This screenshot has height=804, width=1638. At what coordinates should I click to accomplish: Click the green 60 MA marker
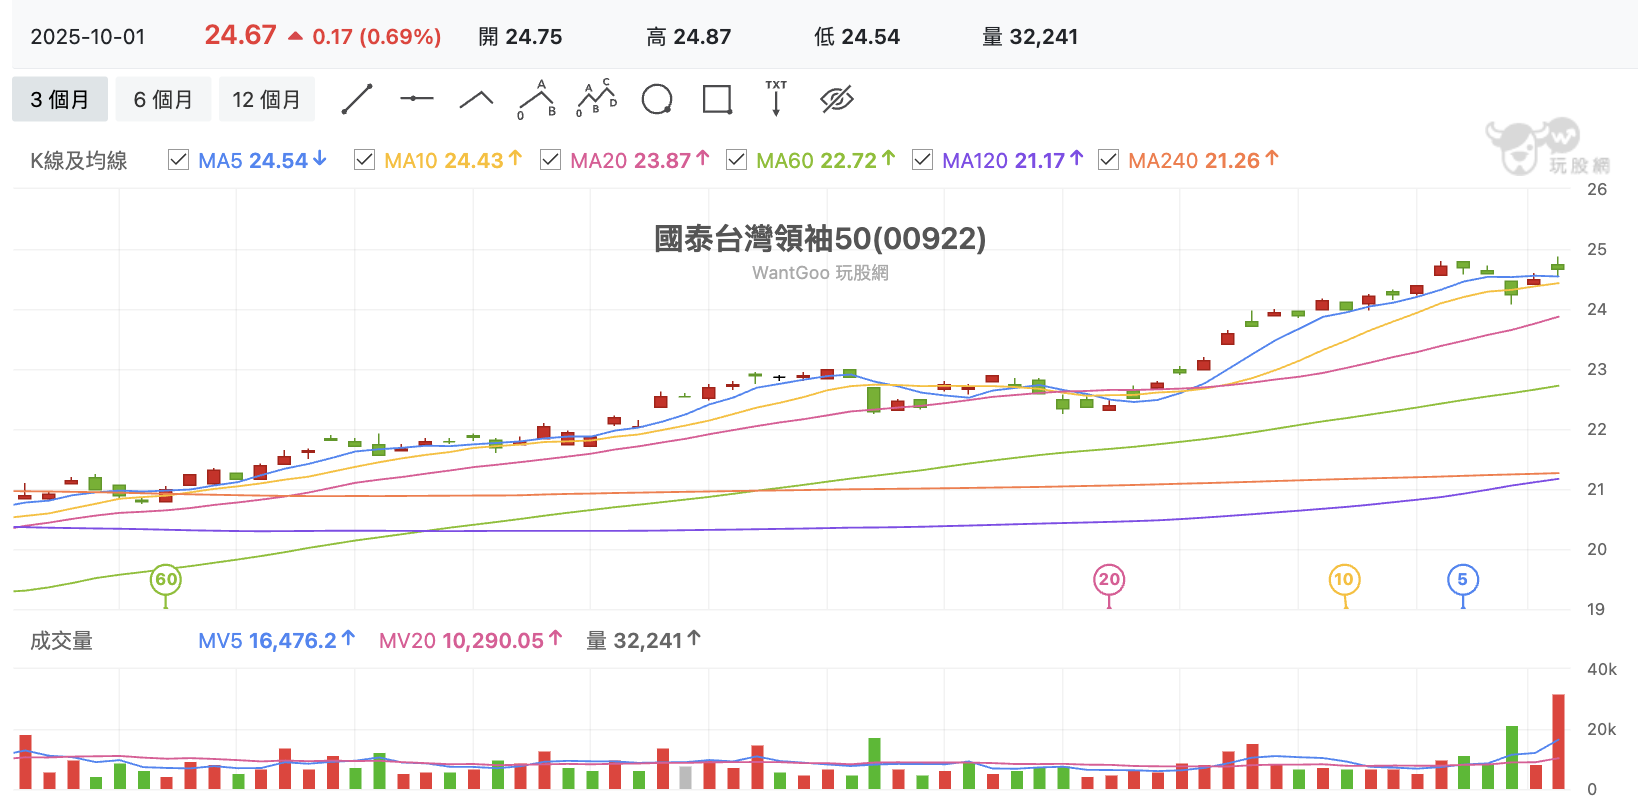[x=166, y=580]
